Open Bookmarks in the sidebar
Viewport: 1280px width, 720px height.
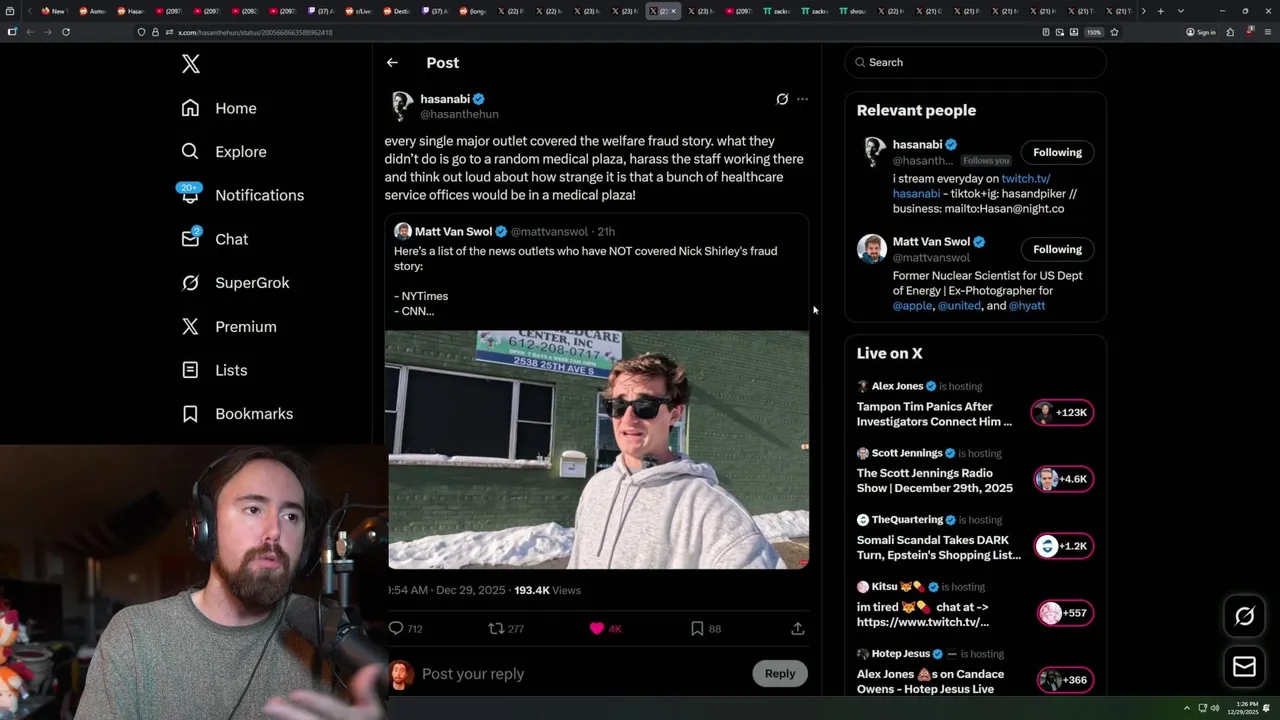[x=237, y=414]
